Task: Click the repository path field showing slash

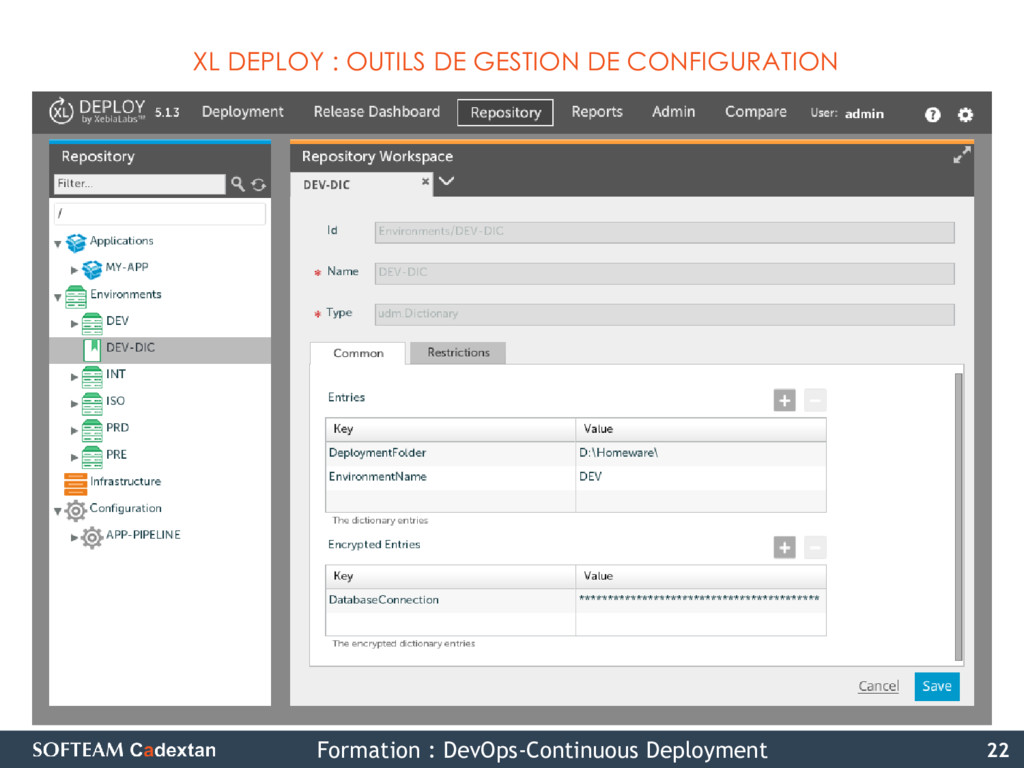Action: [x=160, y=214]
